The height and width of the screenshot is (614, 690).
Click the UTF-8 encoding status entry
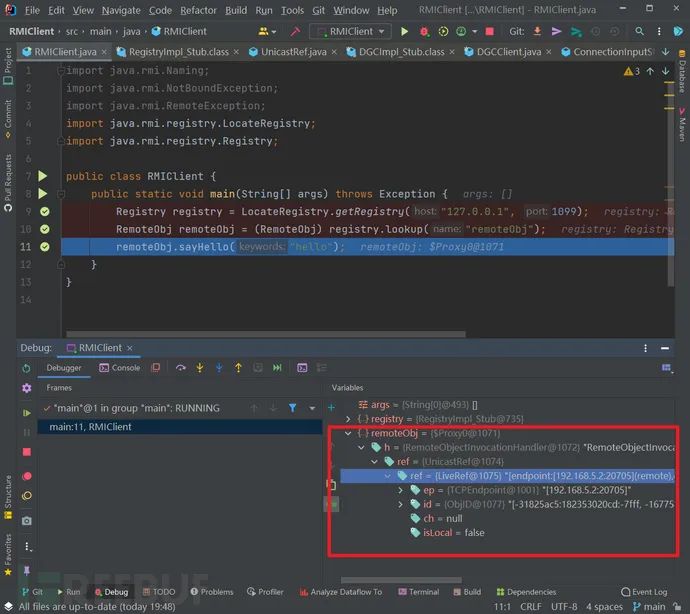coord(564,607)
